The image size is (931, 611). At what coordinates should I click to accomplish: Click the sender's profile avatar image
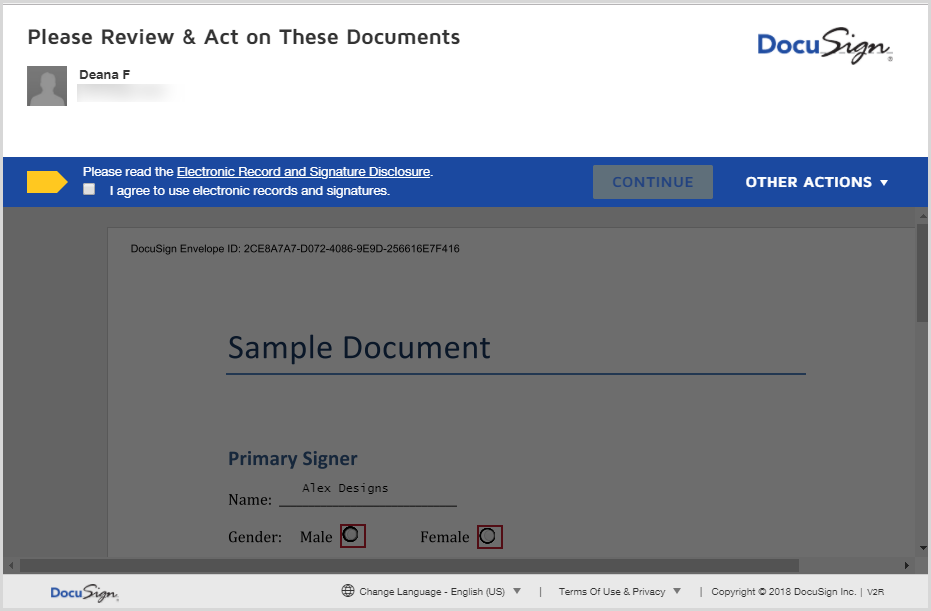46,86
